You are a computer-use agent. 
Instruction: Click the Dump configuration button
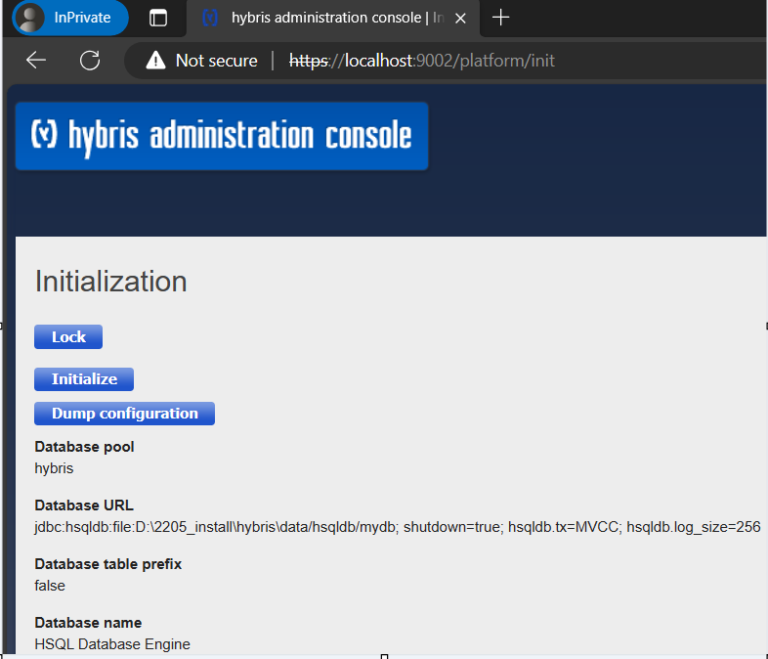pos(124,414)
